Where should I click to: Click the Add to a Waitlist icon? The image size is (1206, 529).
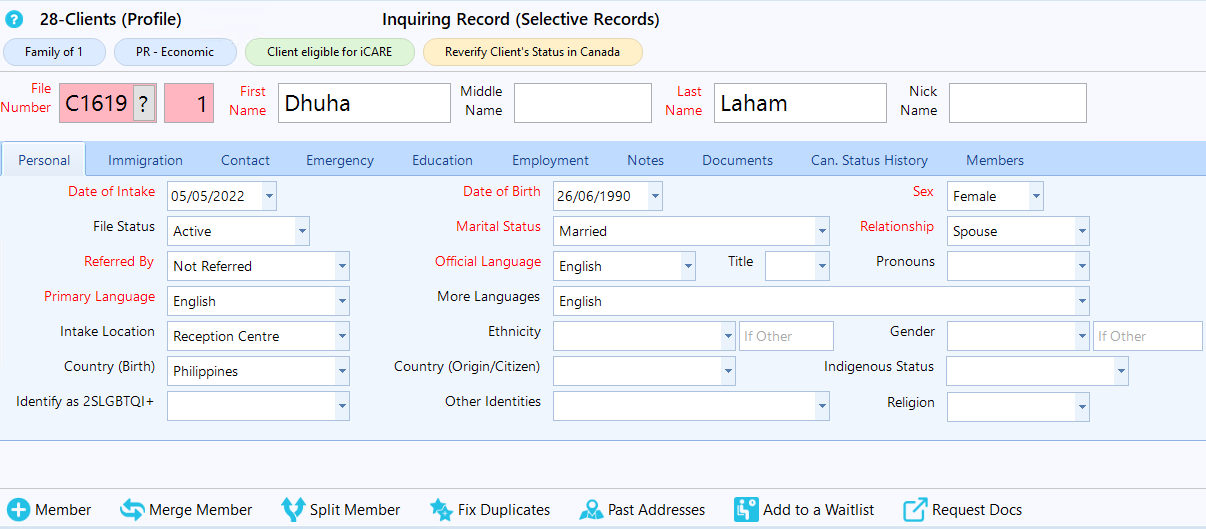(746, 510)
